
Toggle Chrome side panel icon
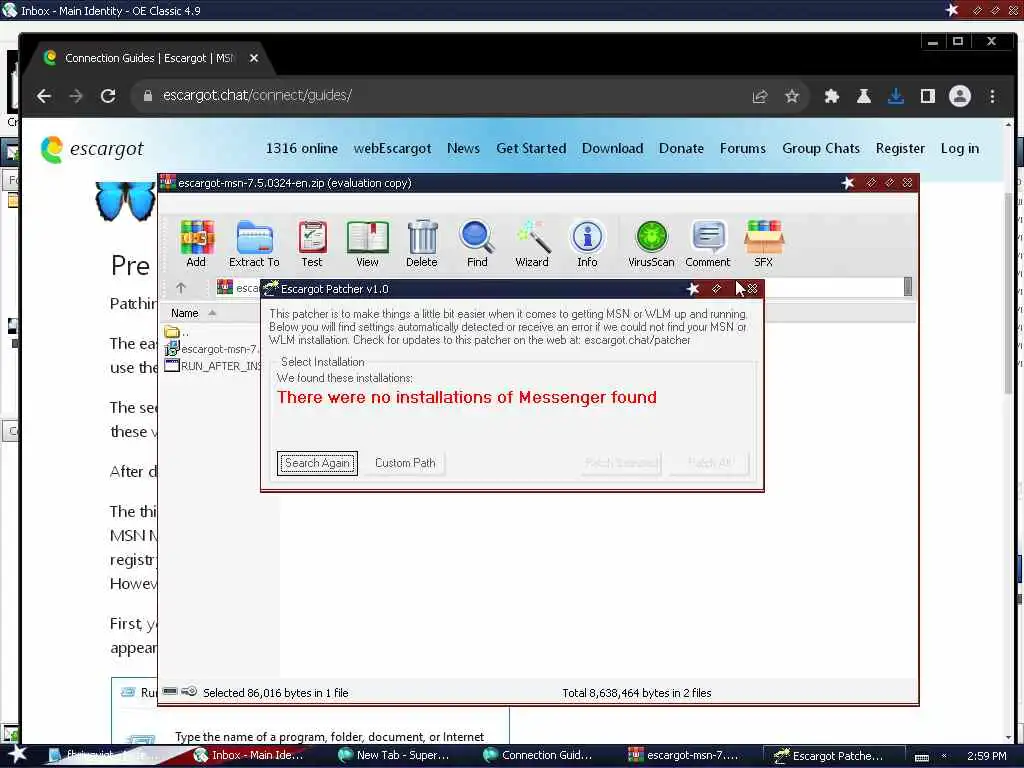pyautogui.click(x=927, y=97)
